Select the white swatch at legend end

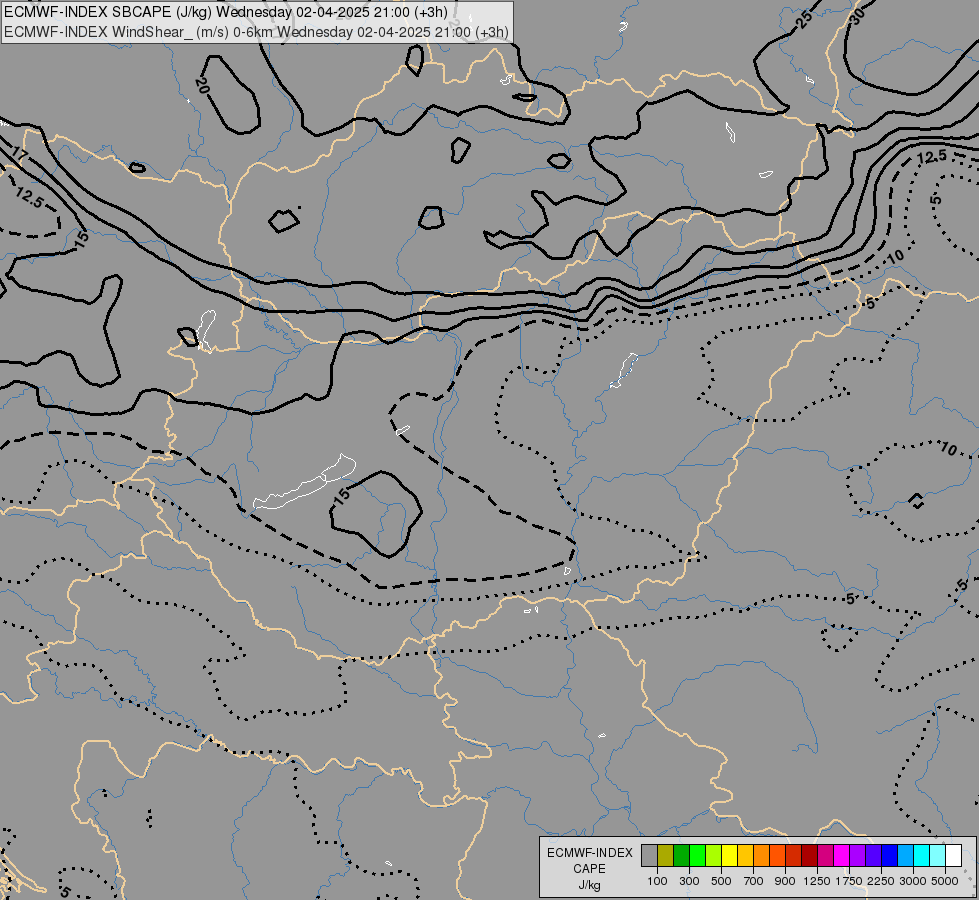[x=953, y=855]
